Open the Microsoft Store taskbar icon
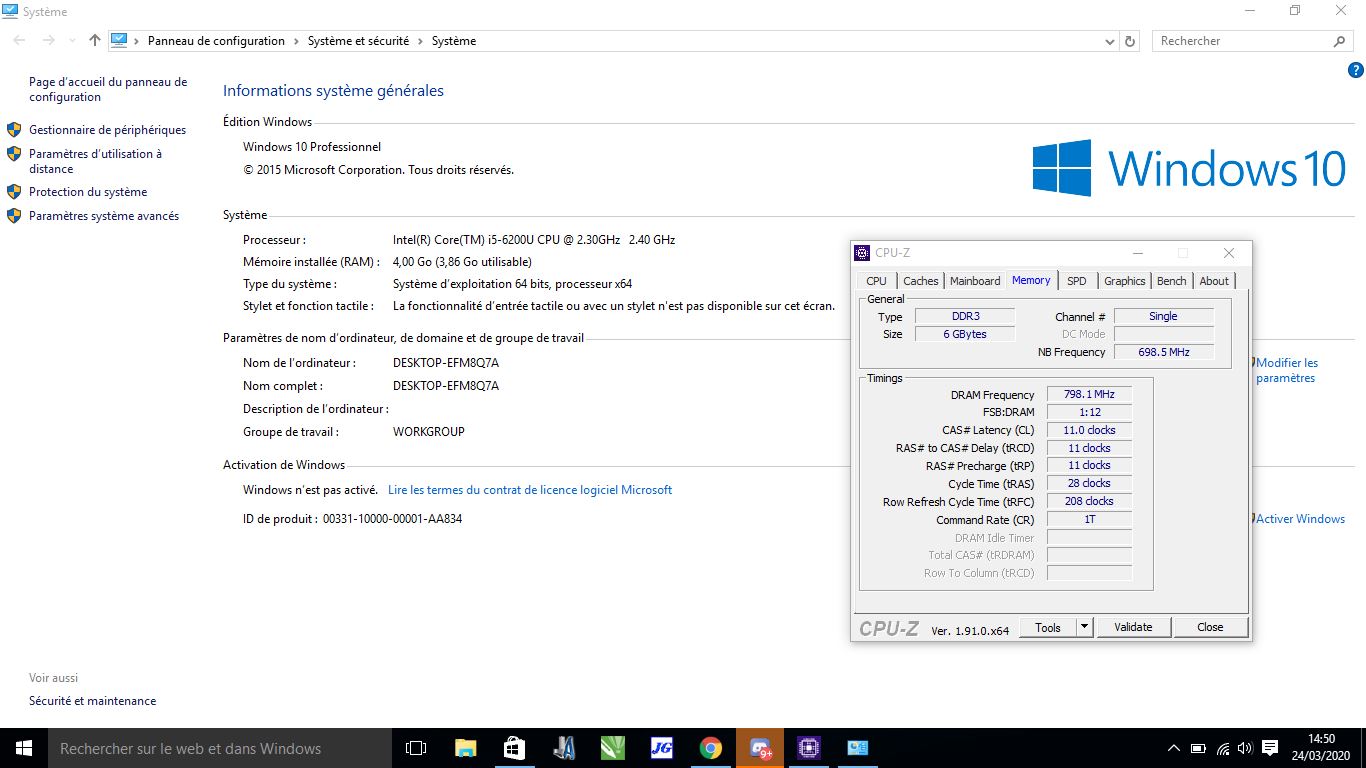Screen dimensions: 1366x768 (x=514, y=748)
